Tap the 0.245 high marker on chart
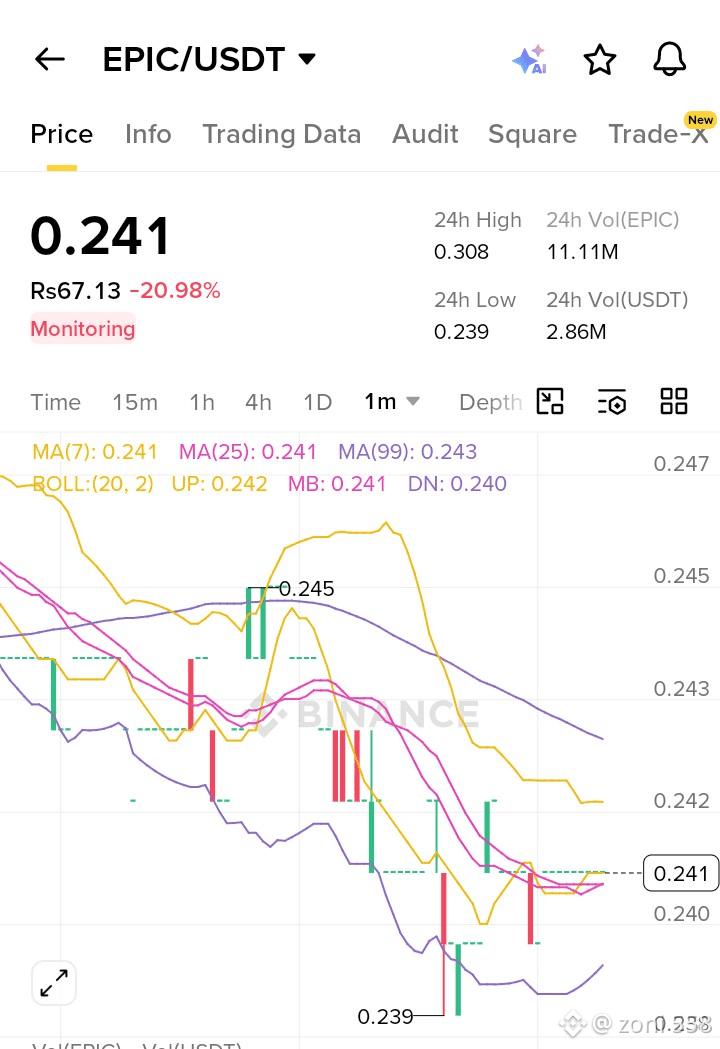The height and width of the screenshot is (1049, 720). coord(306,589)
